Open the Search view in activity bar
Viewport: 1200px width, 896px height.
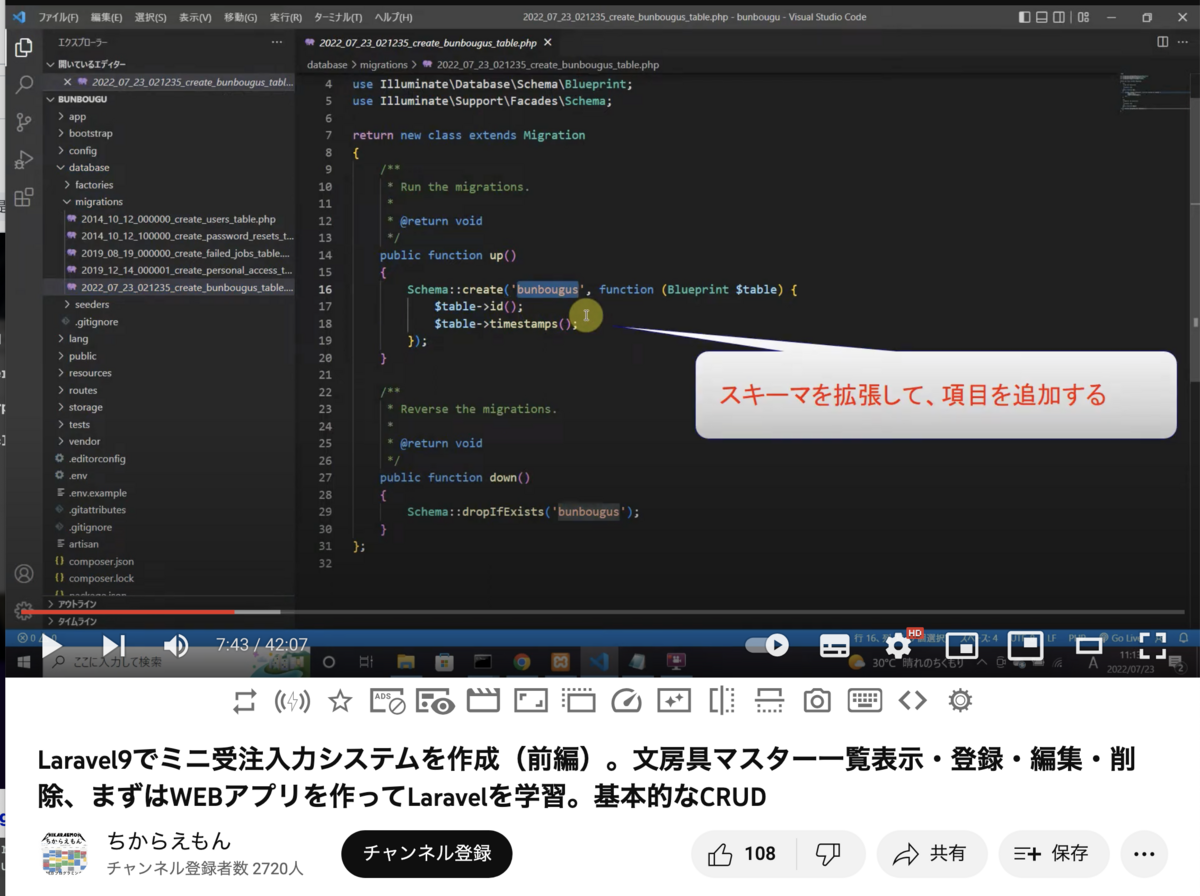(23, 86)
